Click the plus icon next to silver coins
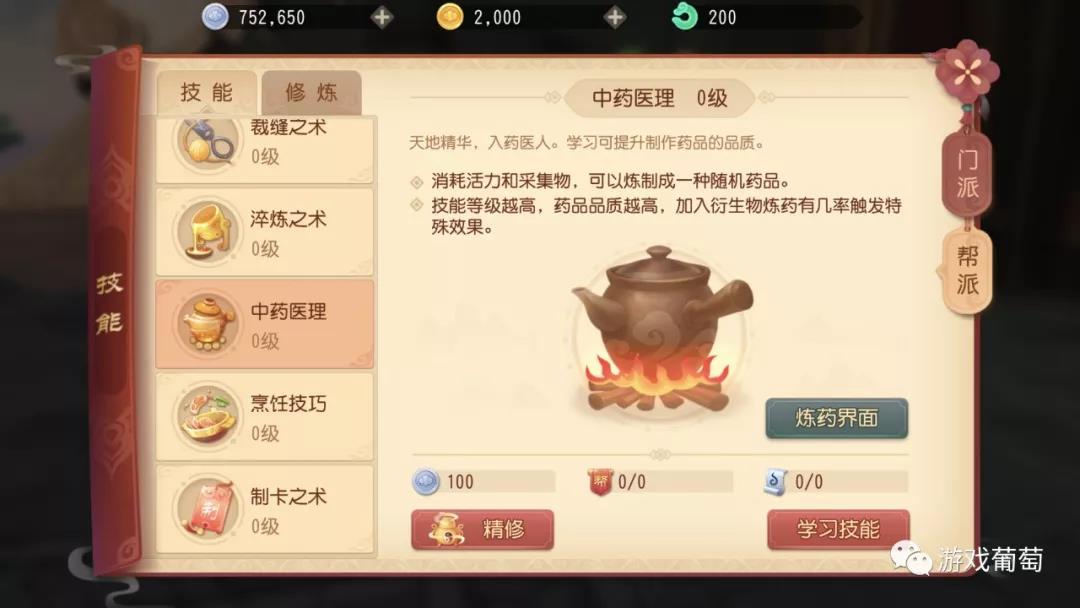 382,17
